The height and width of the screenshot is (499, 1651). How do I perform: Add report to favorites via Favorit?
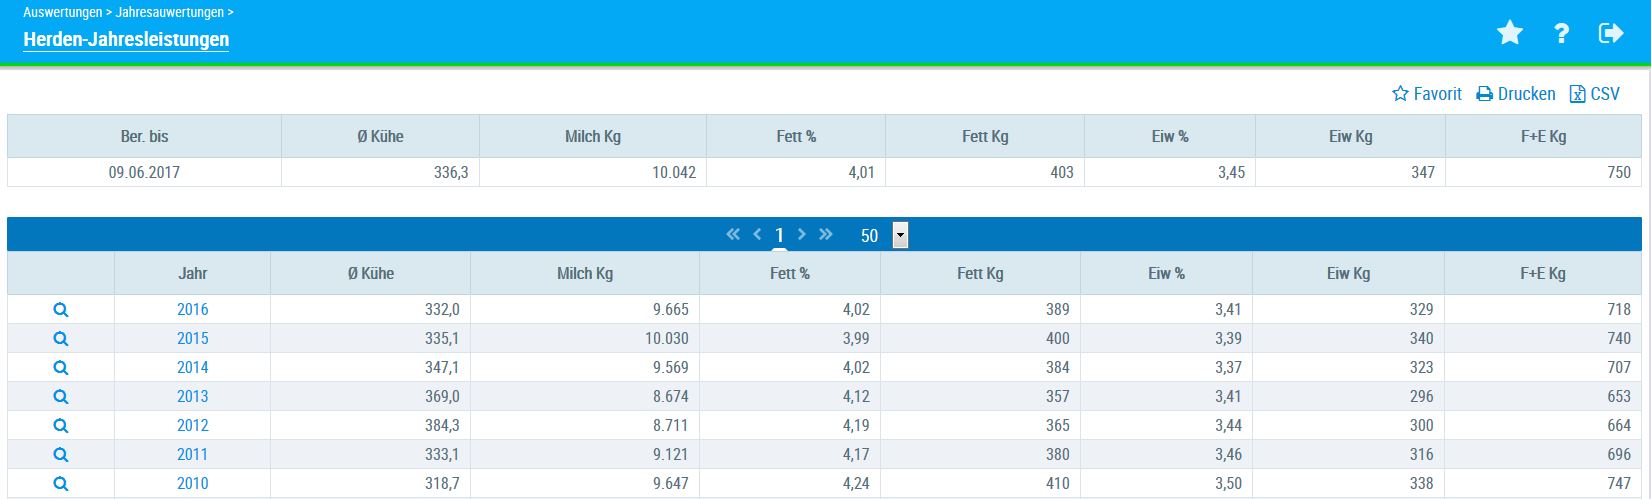(x=1427, y=94)
